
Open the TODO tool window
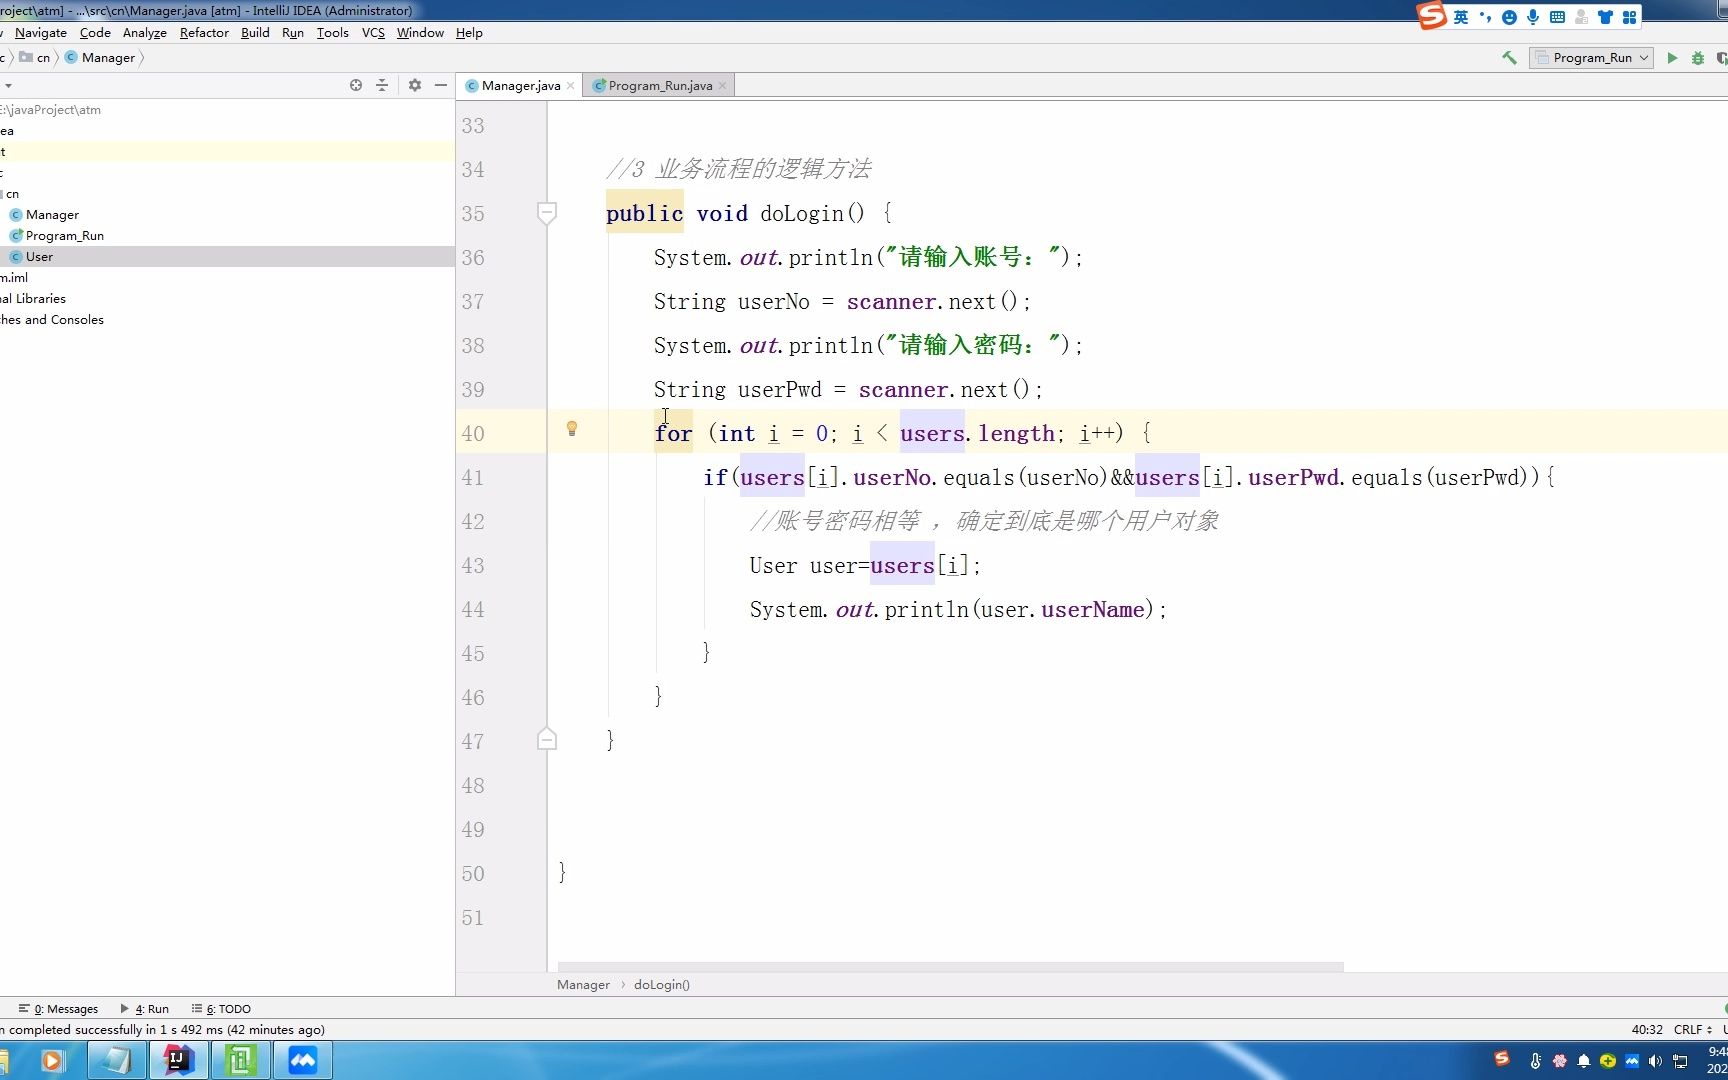point(221,1009)
